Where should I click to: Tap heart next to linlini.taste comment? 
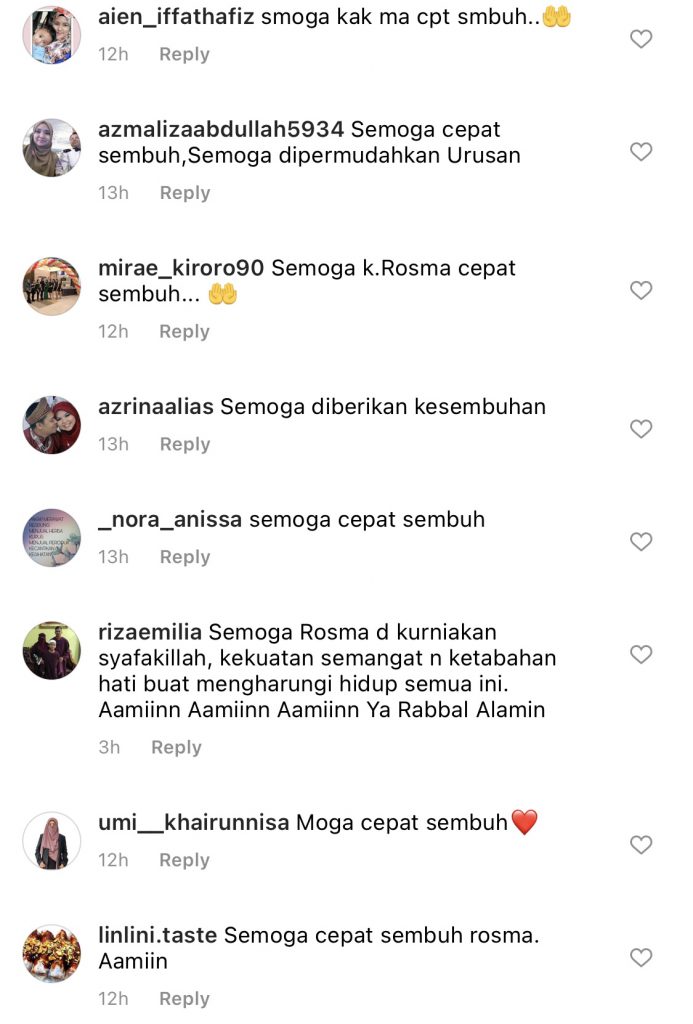click(641, 957)
